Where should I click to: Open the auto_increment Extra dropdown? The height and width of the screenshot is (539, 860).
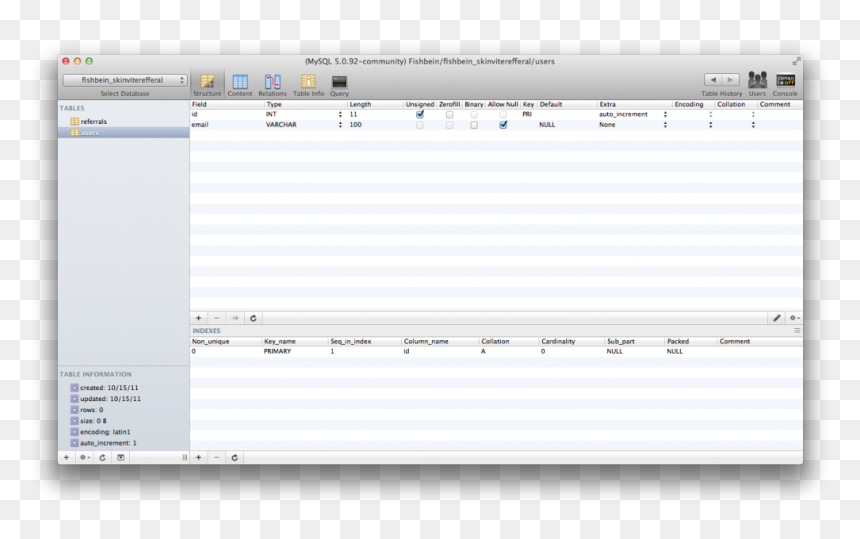[633, 114]
